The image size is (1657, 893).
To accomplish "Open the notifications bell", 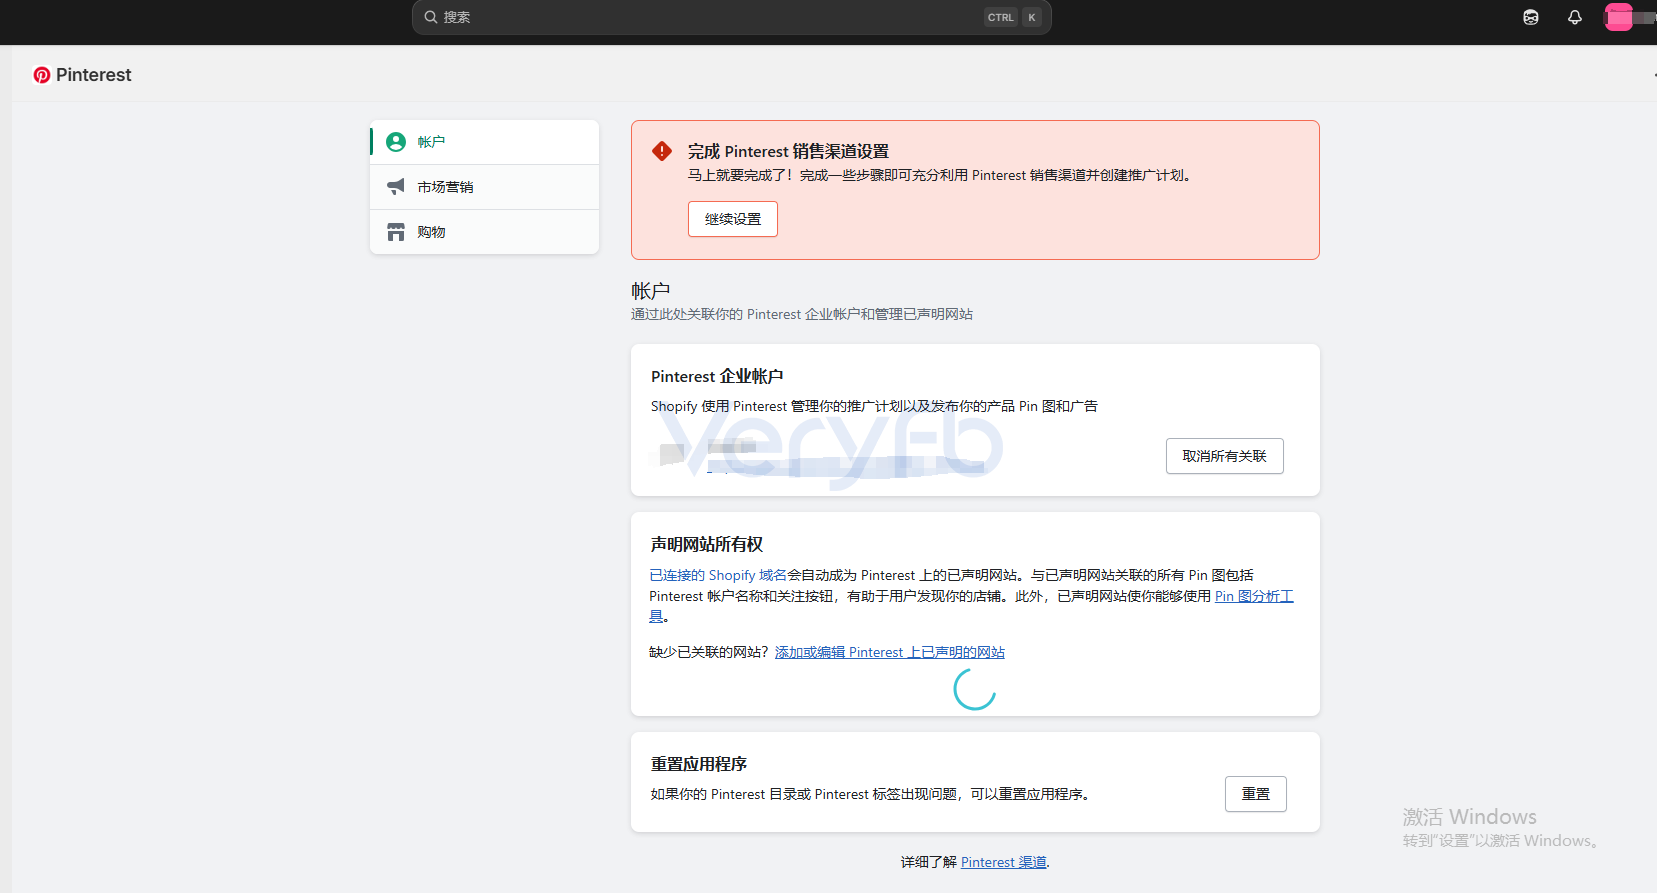I will [1575, 17].
